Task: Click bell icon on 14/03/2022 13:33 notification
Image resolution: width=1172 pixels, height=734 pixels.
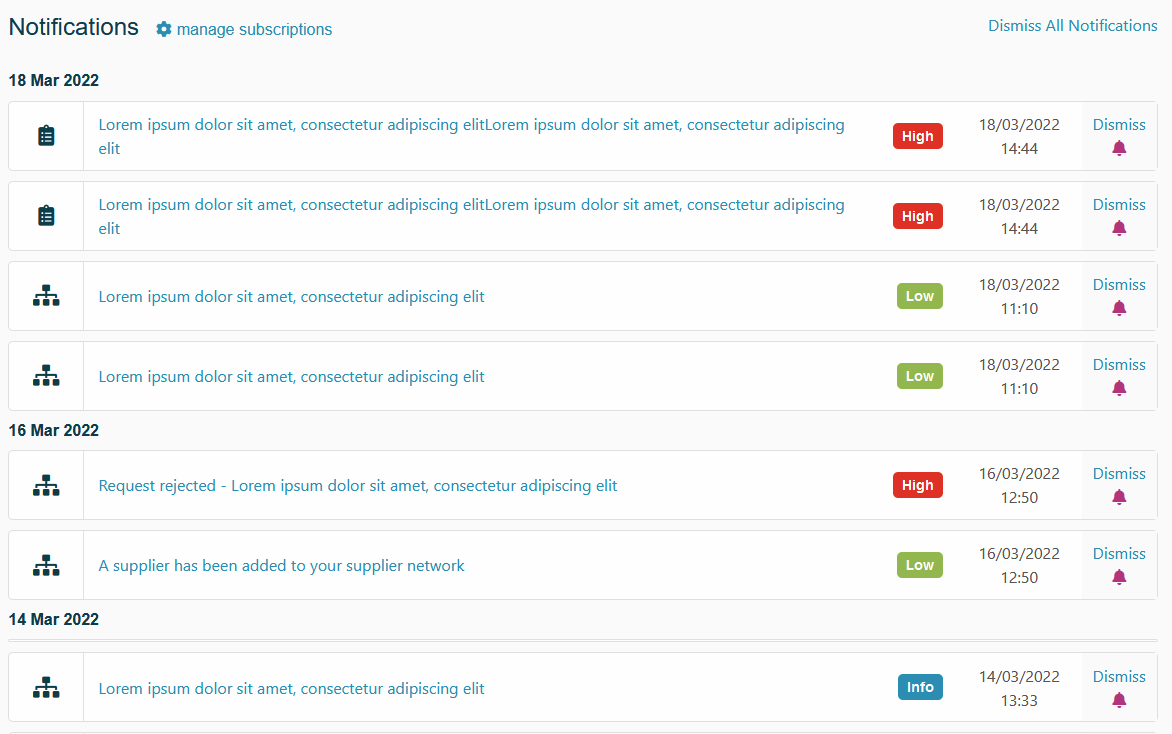Action: 1119,700
